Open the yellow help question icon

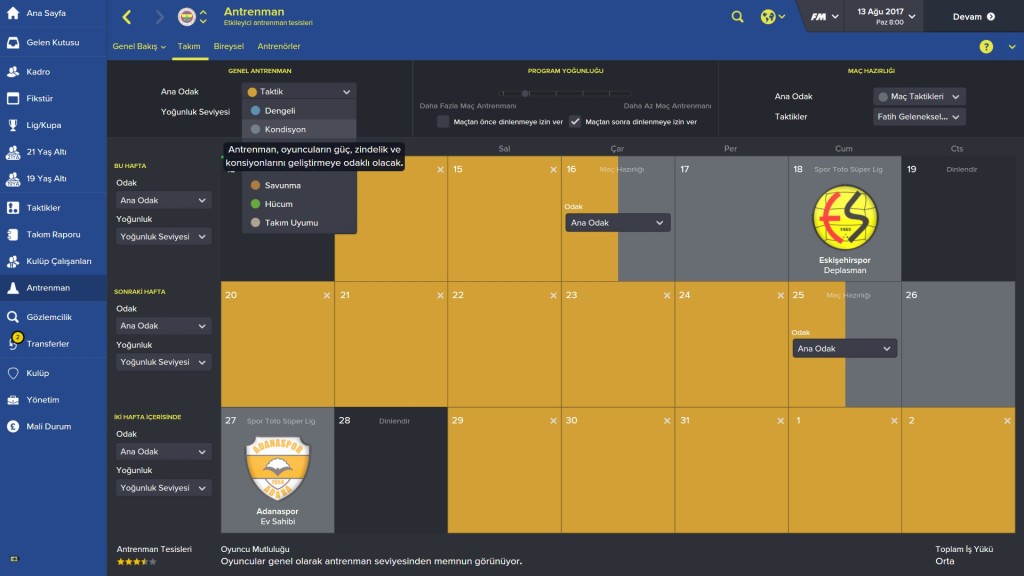[x=986, y=46]
